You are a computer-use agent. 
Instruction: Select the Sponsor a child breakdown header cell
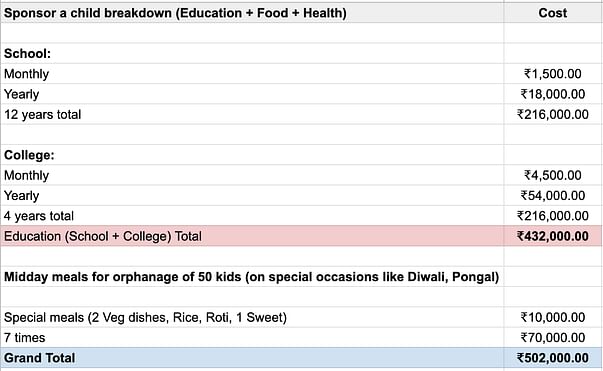[252, 13]
